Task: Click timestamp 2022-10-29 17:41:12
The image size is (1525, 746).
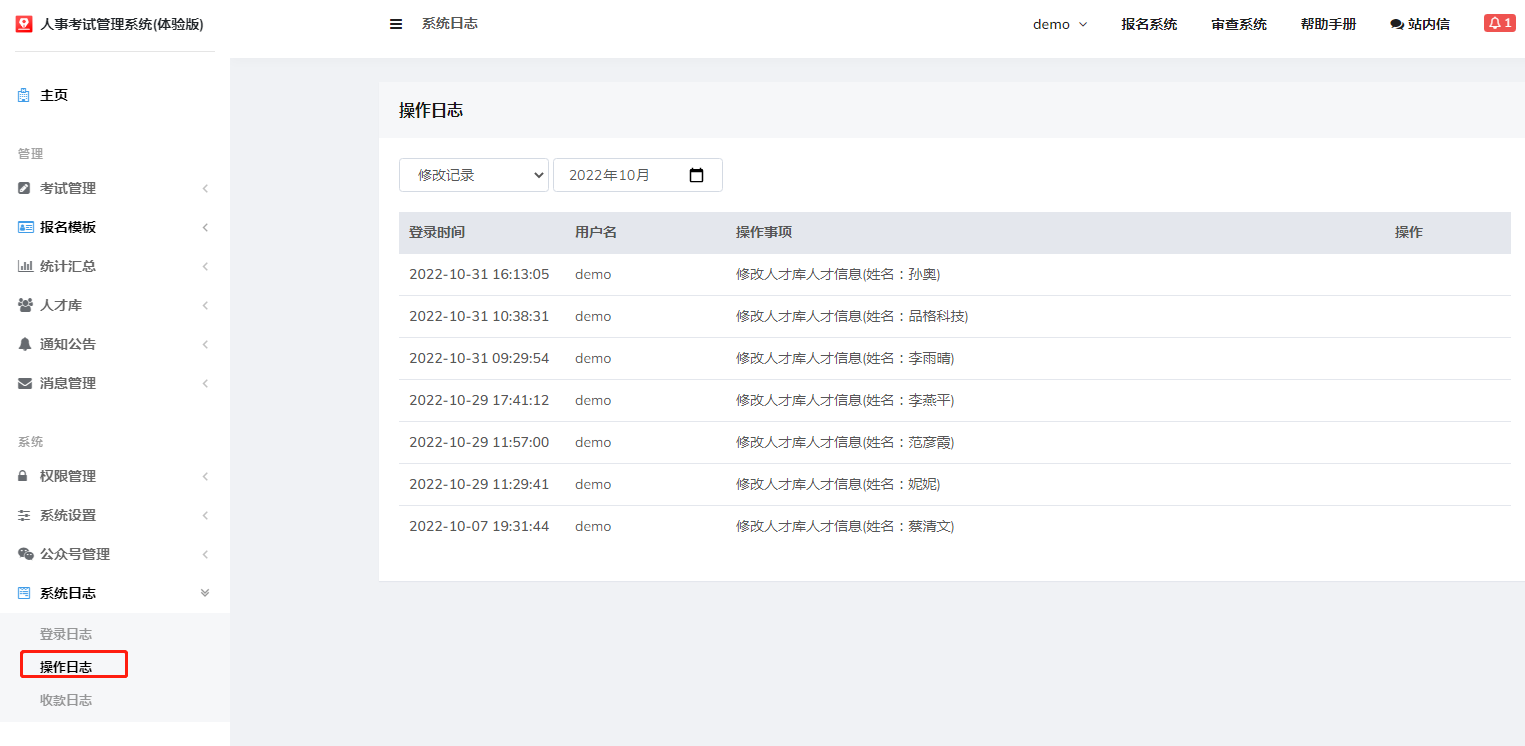Action: click(x=479, y=400)
